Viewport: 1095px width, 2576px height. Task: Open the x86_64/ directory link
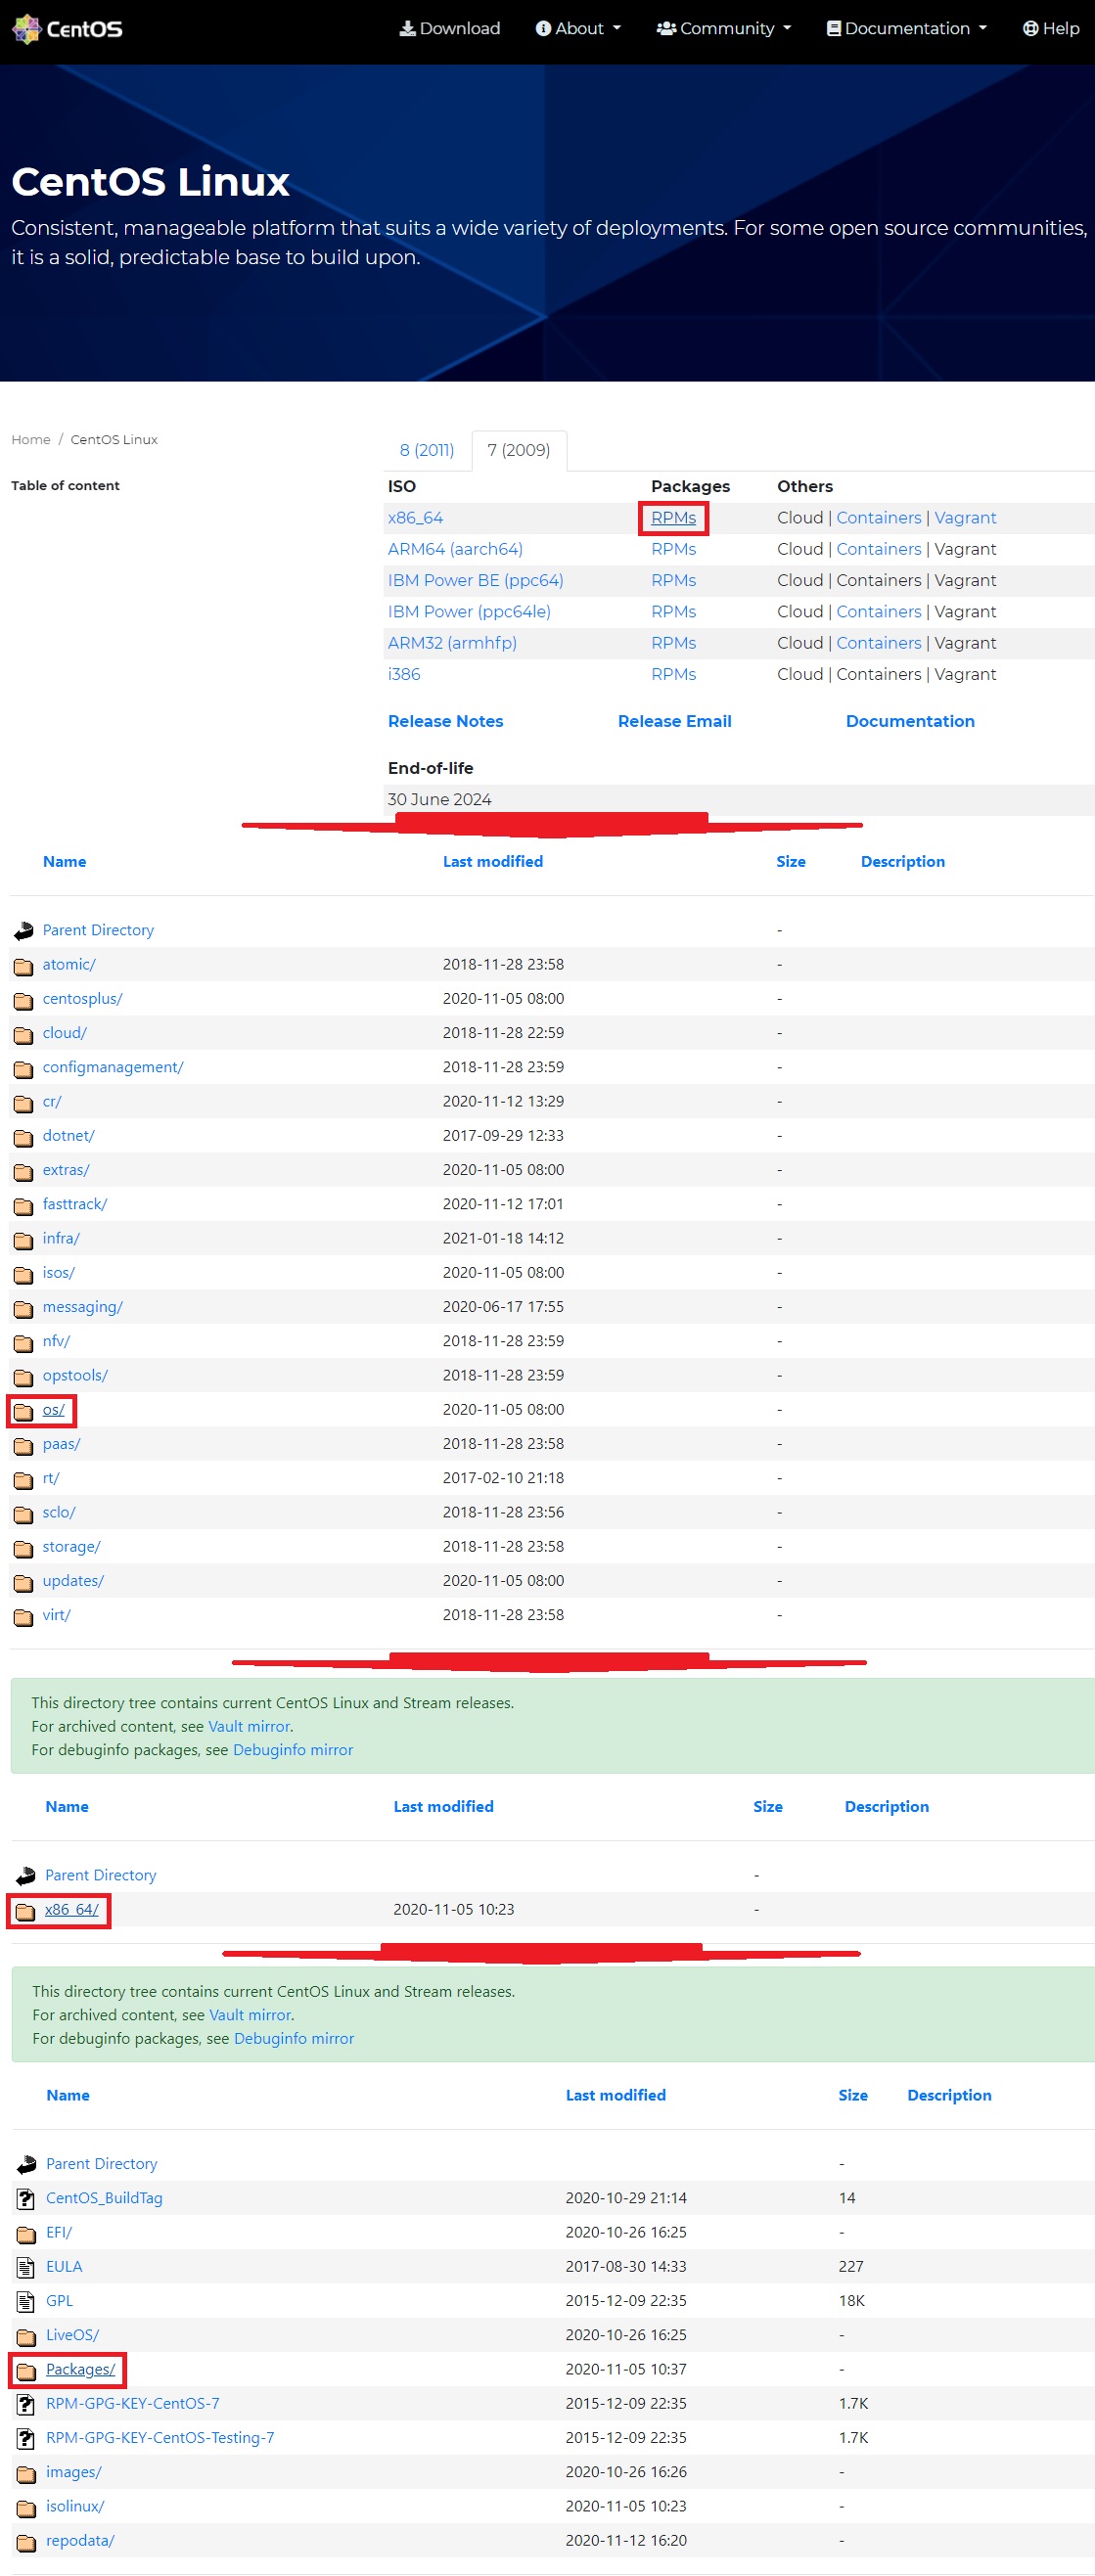coord(72,1909)
